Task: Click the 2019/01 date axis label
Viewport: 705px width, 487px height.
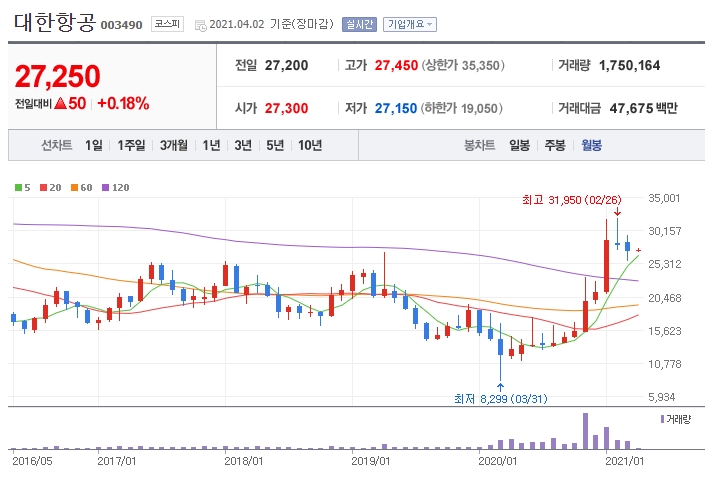Action: click(370, 461)
